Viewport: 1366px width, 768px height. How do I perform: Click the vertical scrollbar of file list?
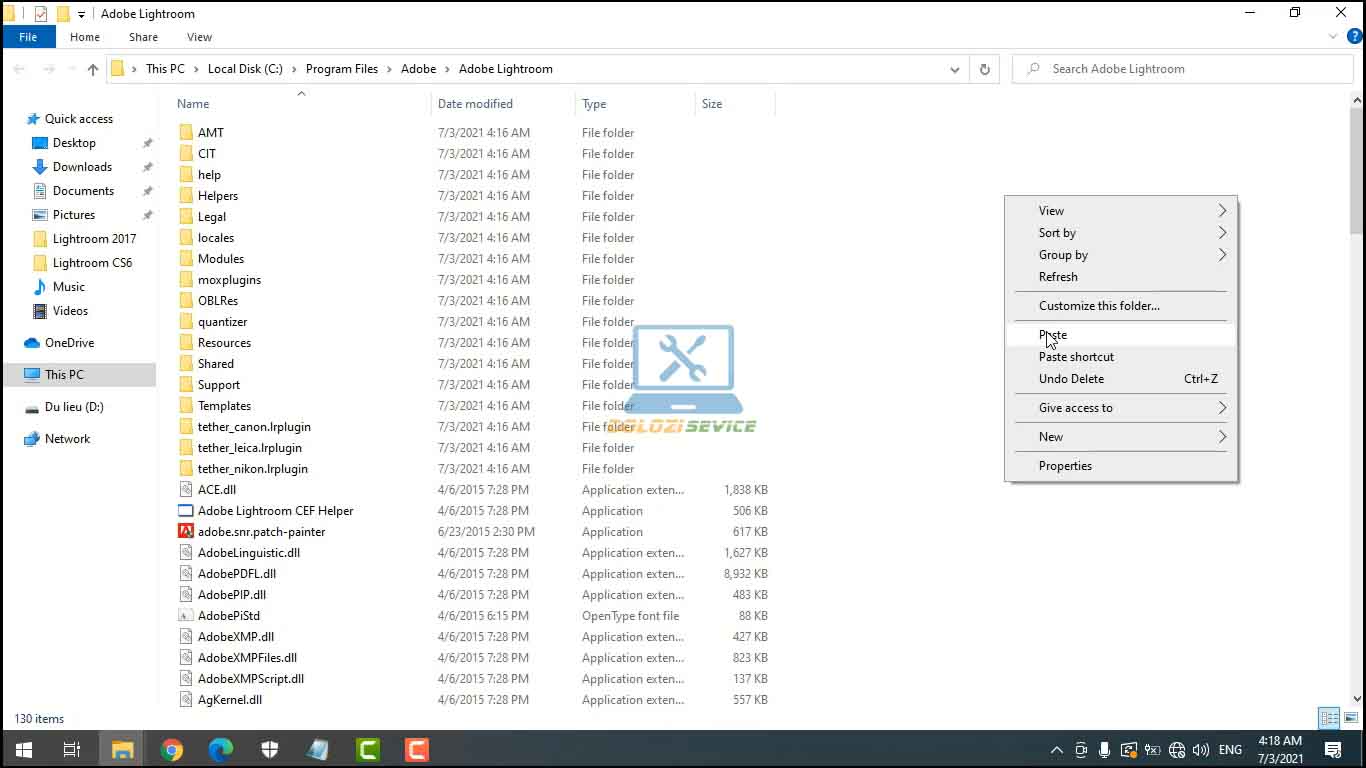click(1357, 400)
